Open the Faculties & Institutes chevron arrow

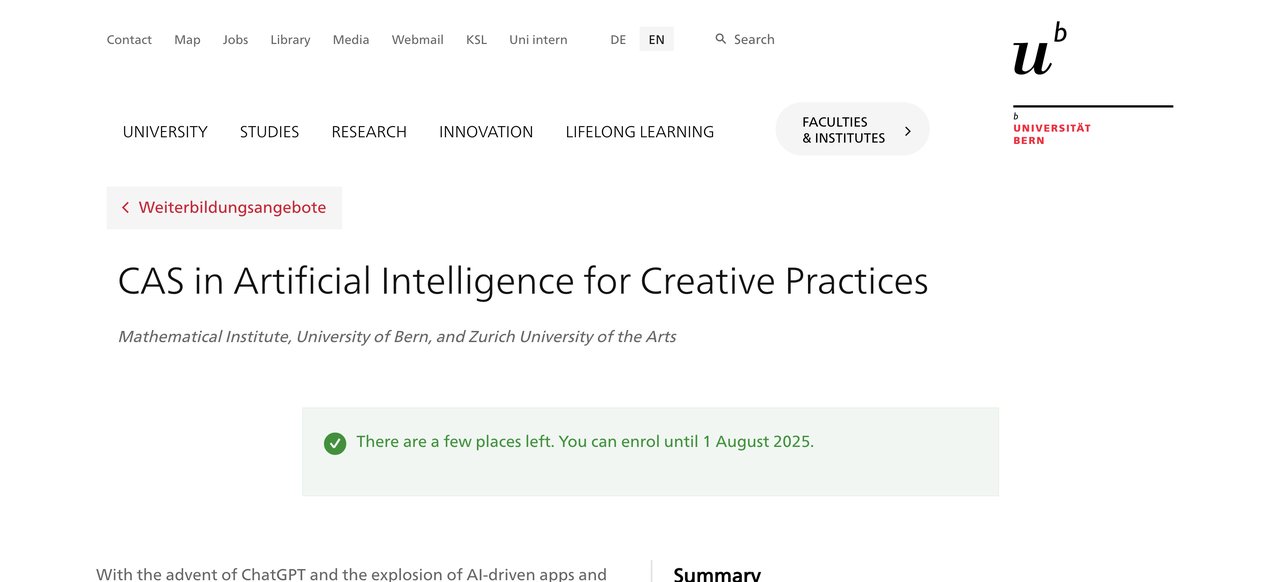click(907, 129)
